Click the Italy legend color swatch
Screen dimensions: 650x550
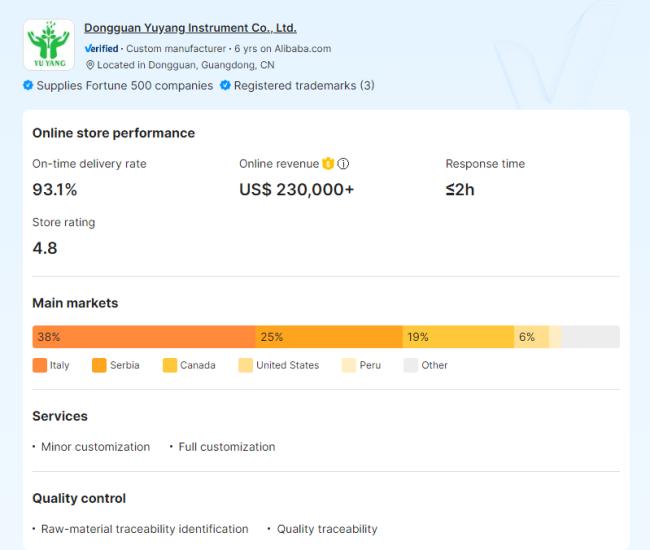[39, 365]
